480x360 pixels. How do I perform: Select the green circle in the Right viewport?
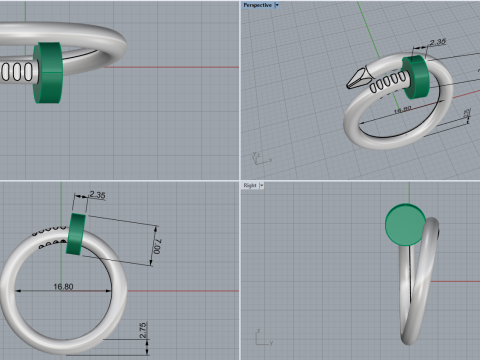pyautogui.click(x=406, y=225)
